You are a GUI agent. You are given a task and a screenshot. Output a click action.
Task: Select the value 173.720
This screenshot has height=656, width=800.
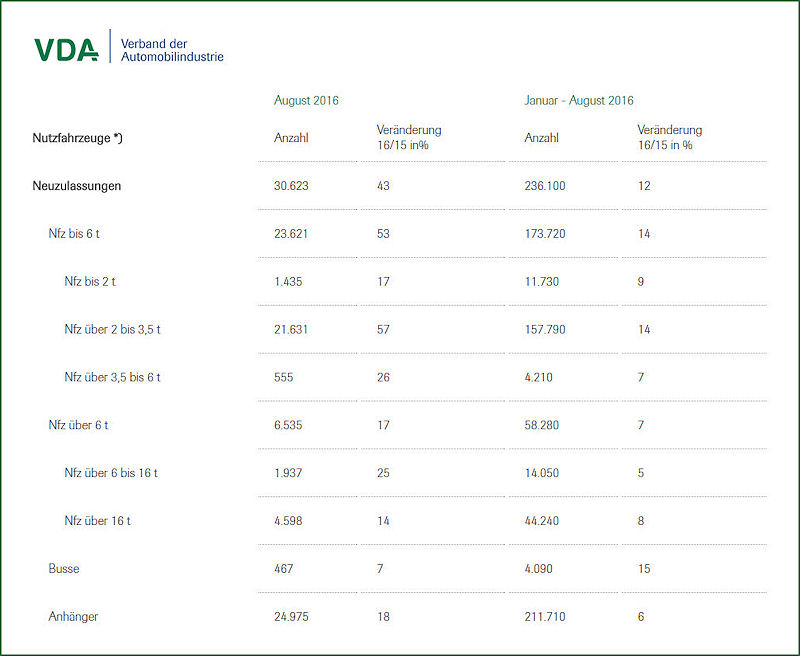(545, 234)
